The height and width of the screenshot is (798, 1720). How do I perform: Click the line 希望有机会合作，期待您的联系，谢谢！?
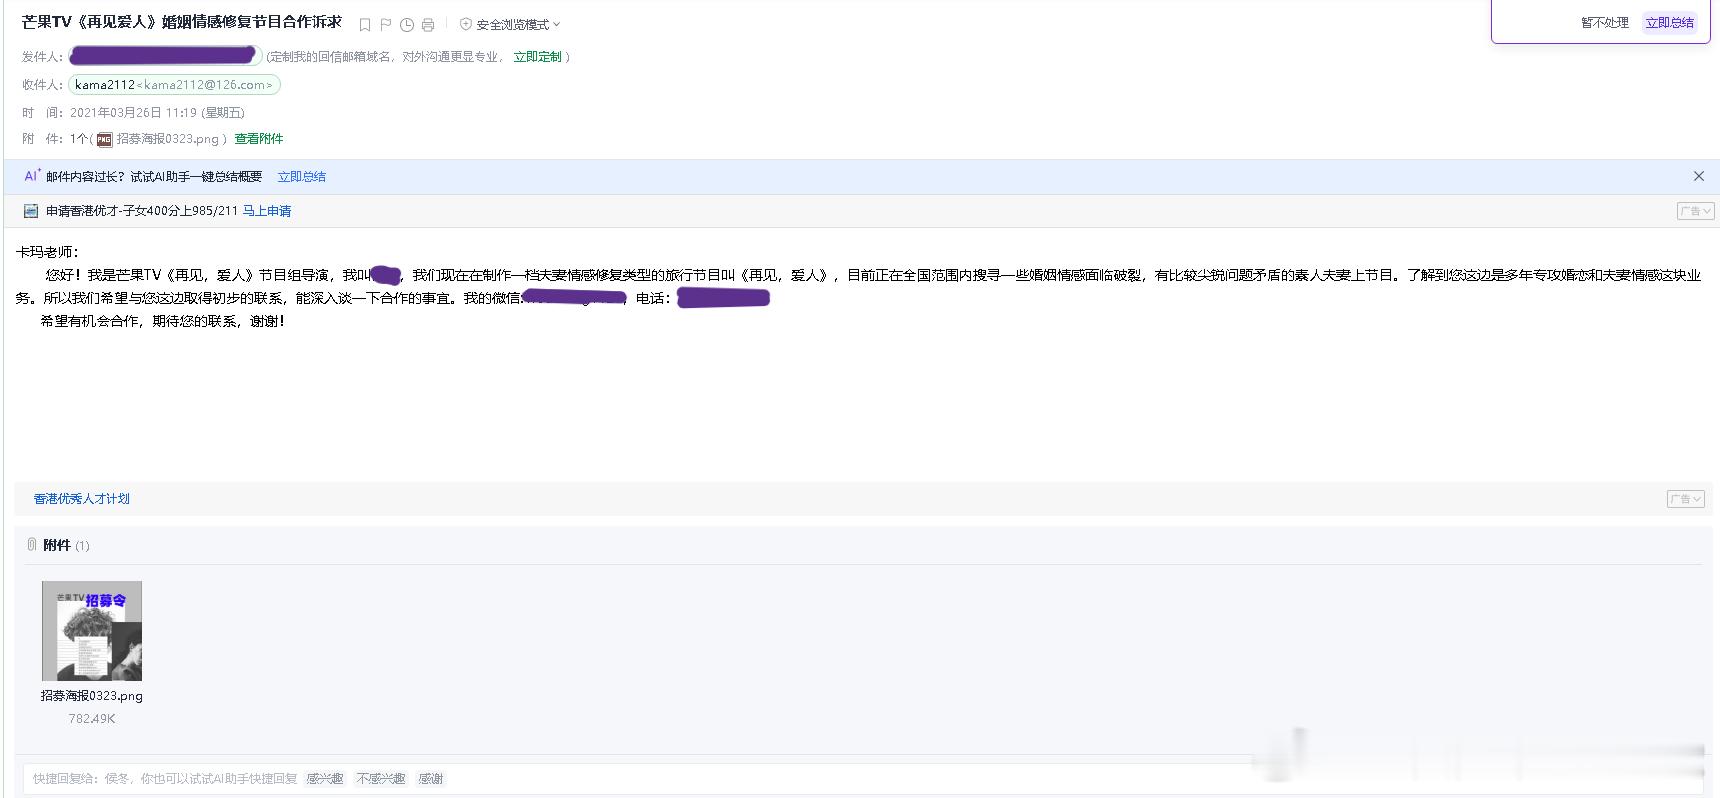[x=163, y=322]
